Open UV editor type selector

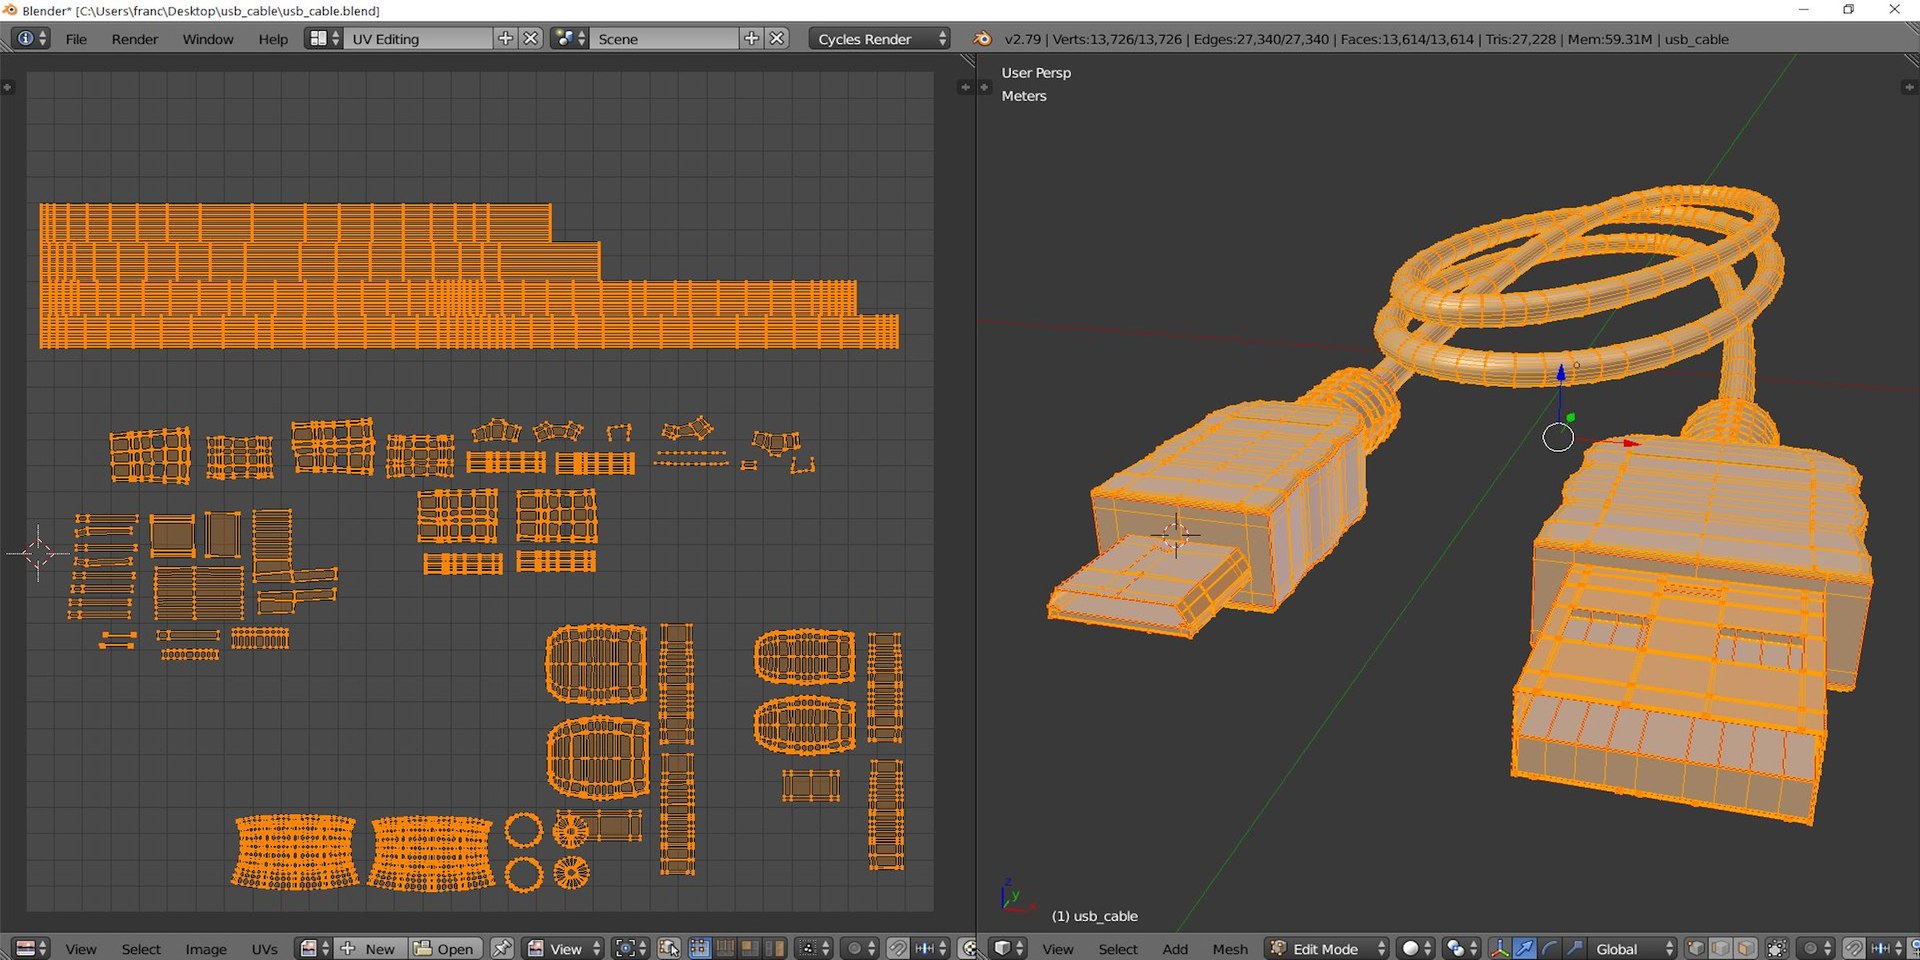(31, 948)
